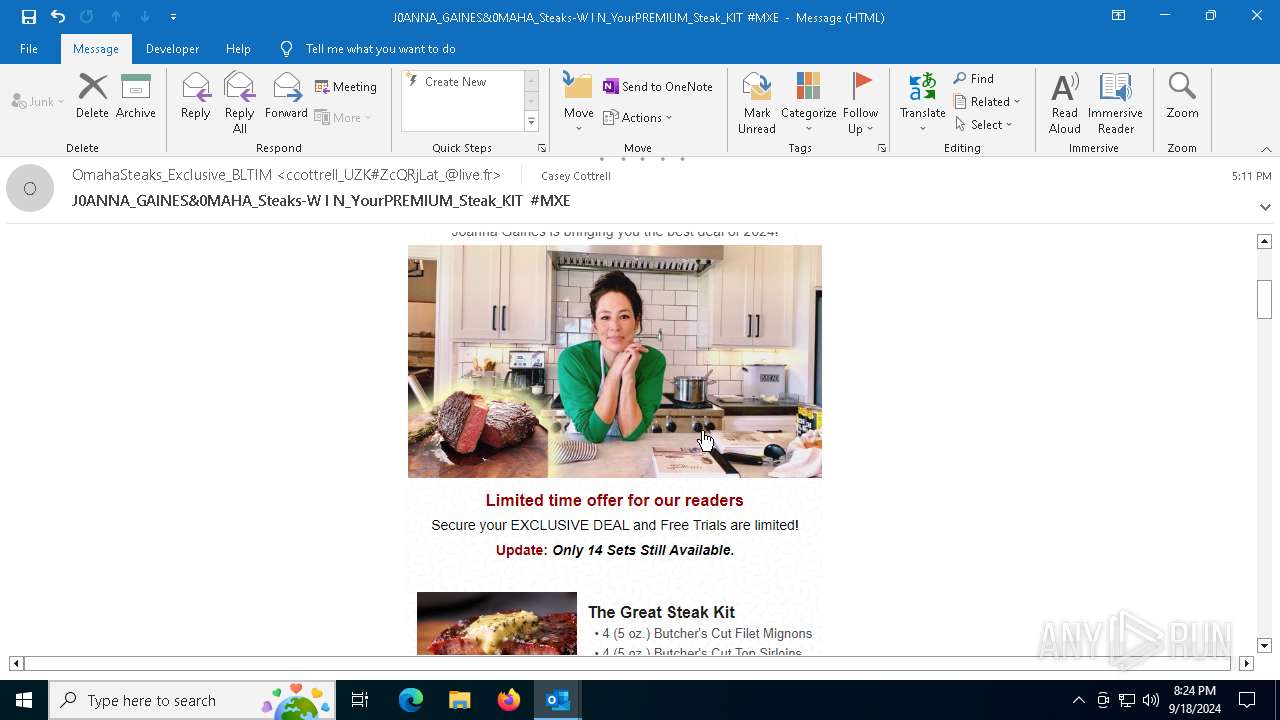The image size is (1280, 720).
Task: Reply All to the message
Action: (x=240, y=103)
